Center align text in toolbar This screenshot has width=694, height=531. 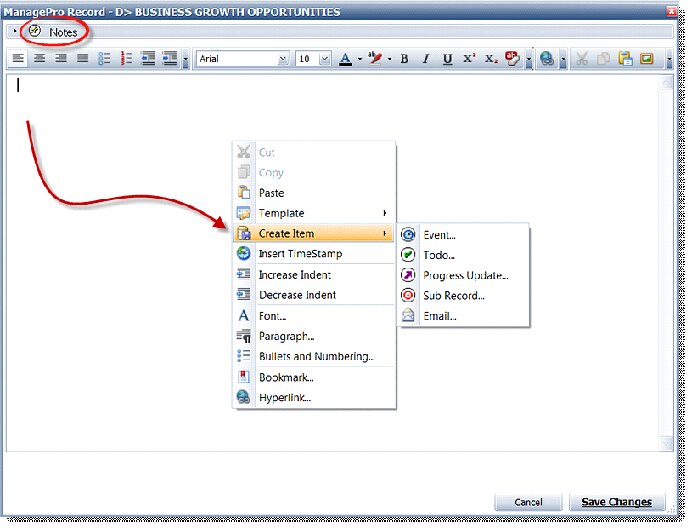click(39, 58)
